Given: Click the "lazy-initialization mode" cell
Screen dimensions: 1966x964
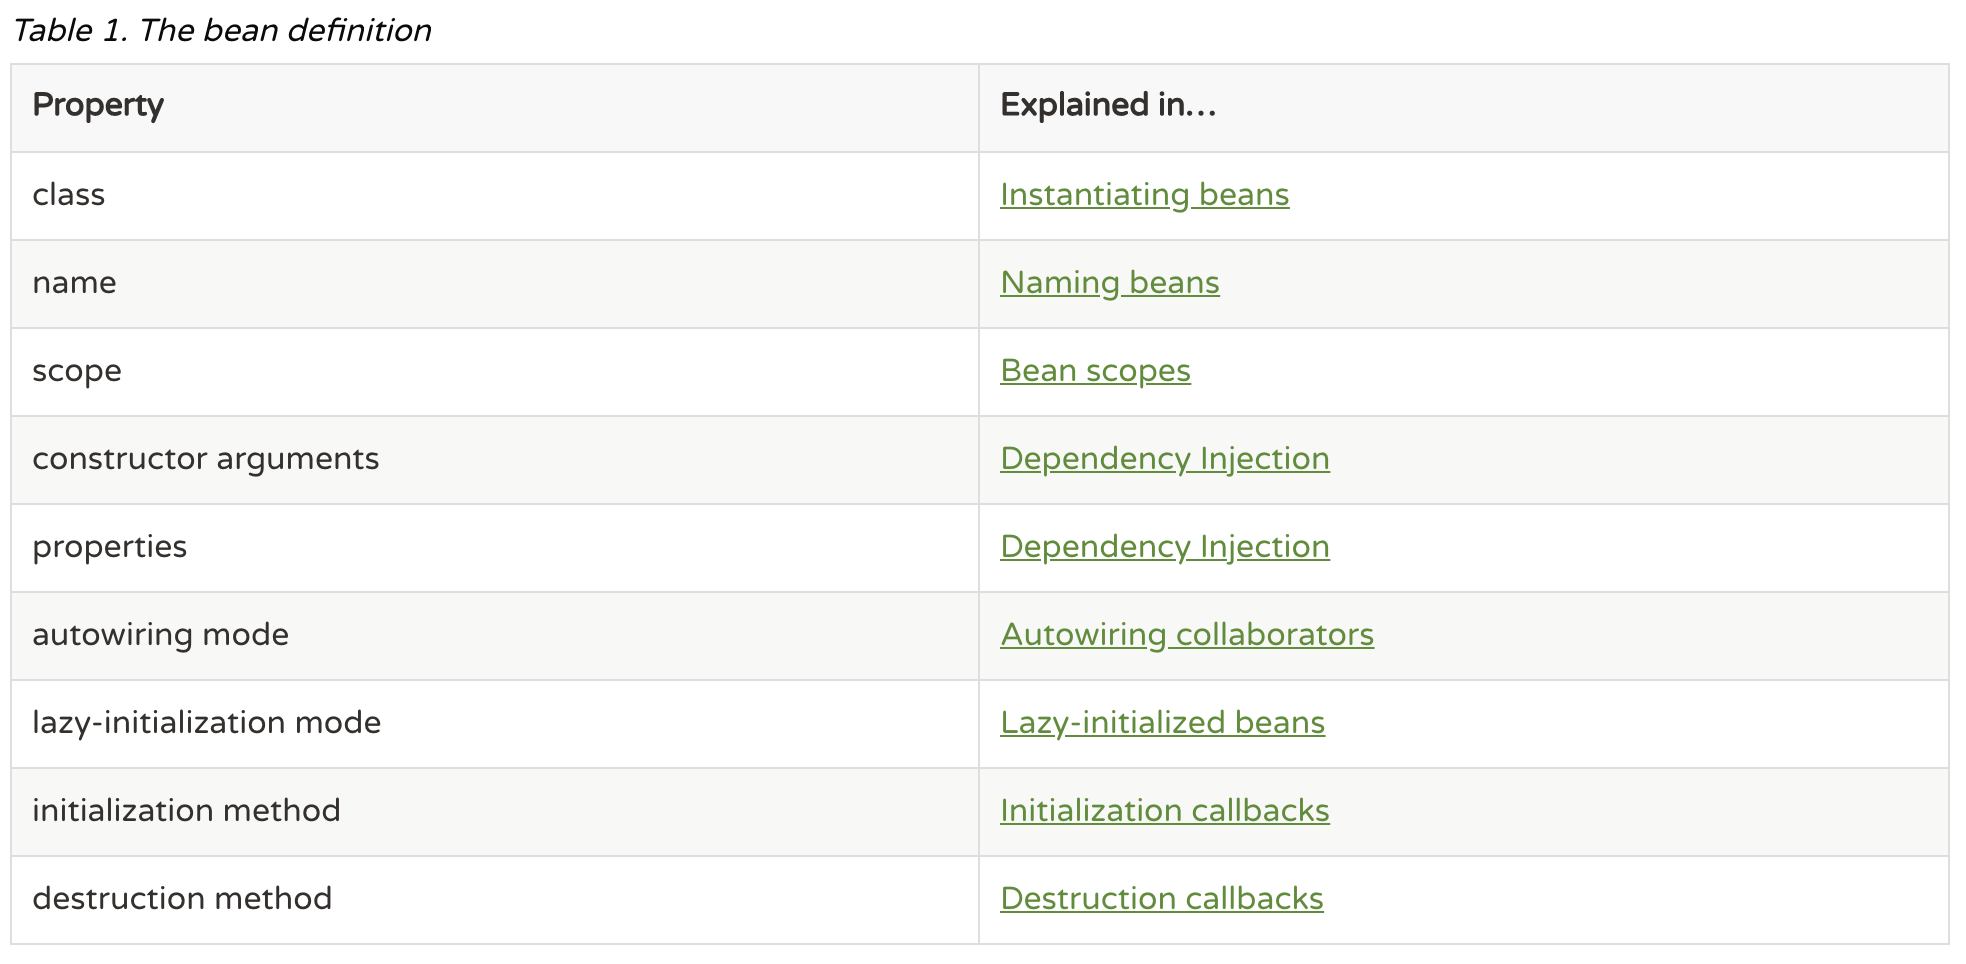Looking at the screenshot, I should 206,723.
